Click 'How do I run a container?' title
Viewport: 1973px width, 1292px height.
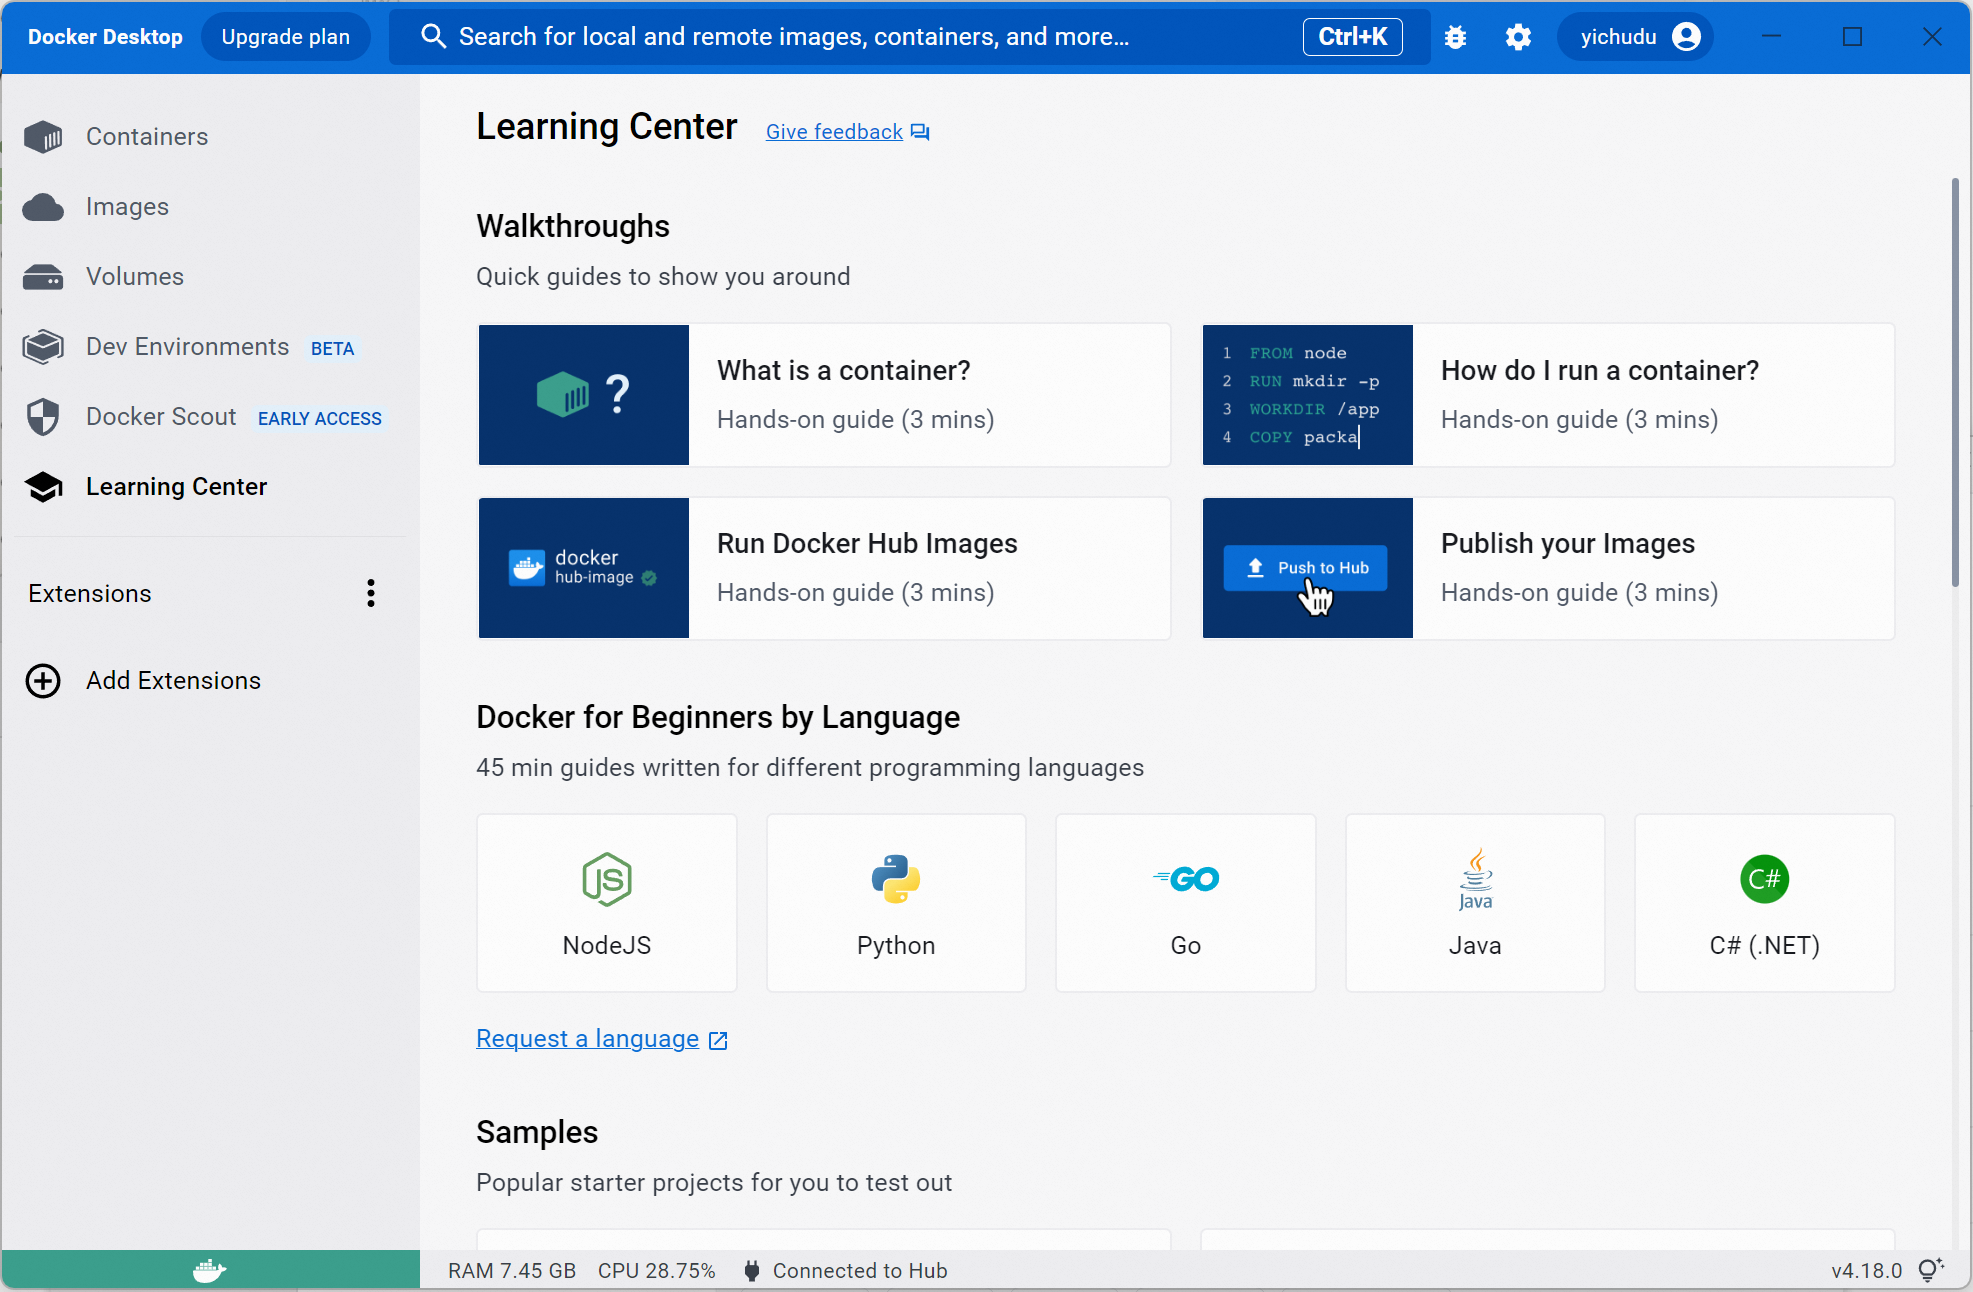pos(1600,371)
